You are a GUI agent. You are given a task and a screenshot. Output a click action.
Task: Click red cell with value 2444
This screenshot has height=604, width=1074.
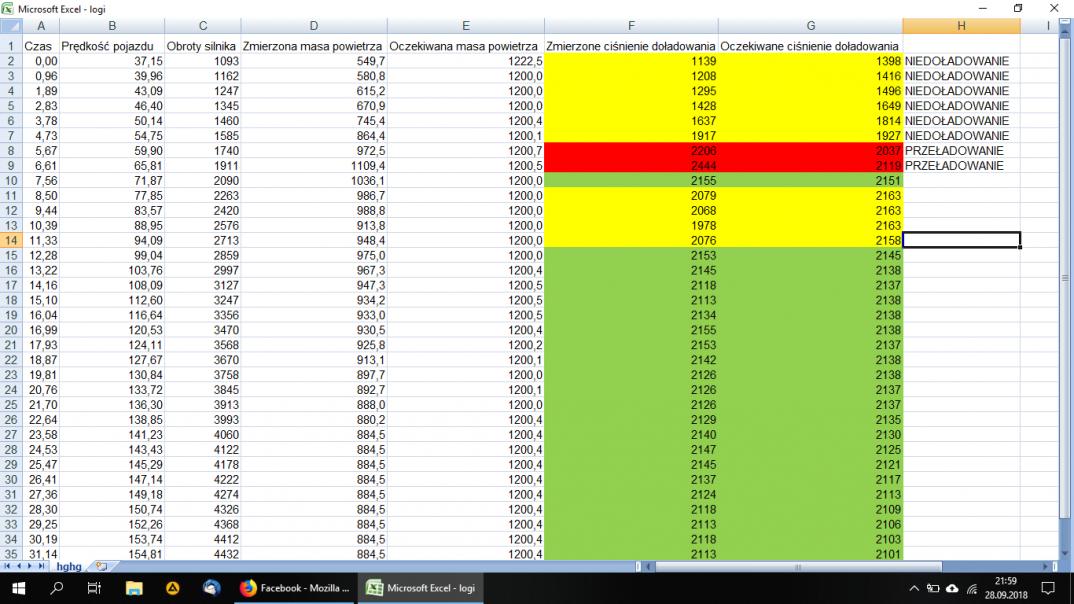(632, 166)
